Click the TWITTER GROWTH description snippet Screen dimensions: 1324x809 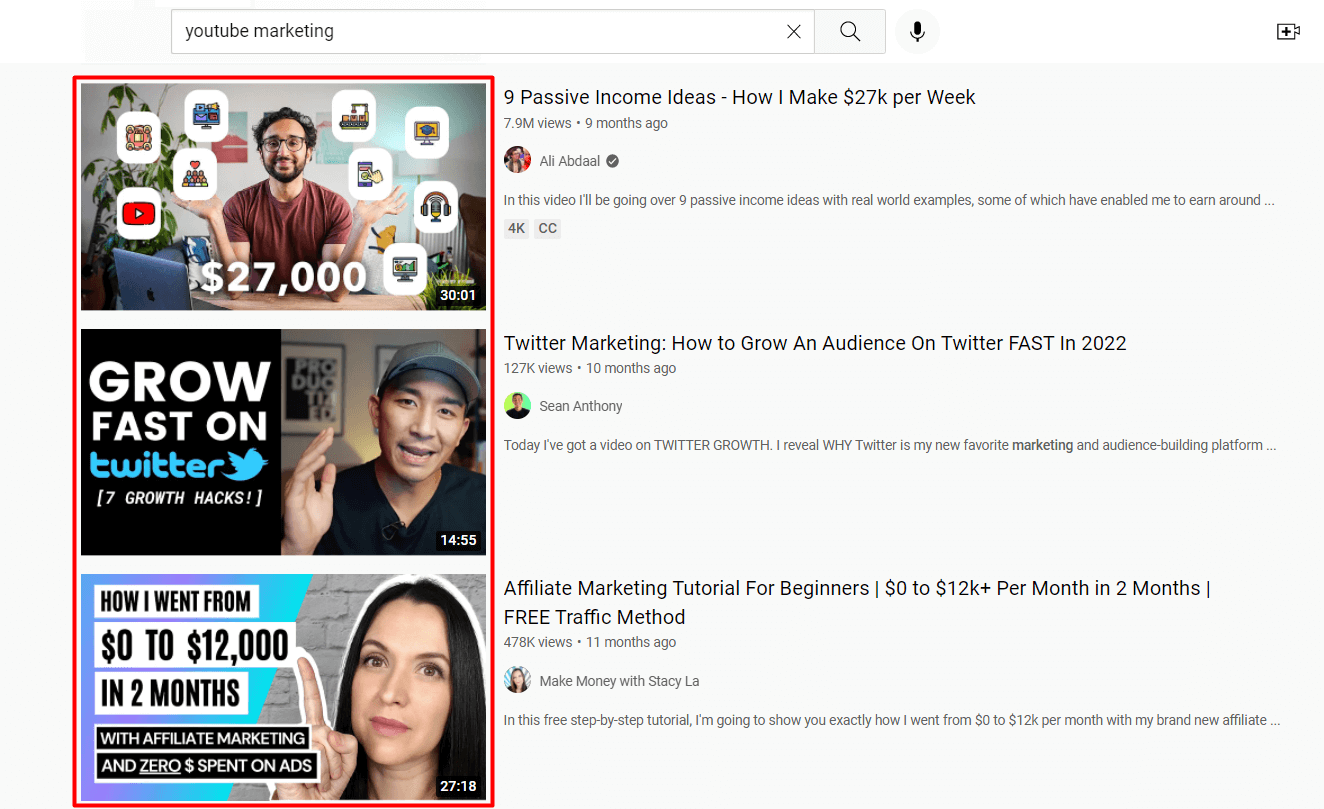click(890, 445)
